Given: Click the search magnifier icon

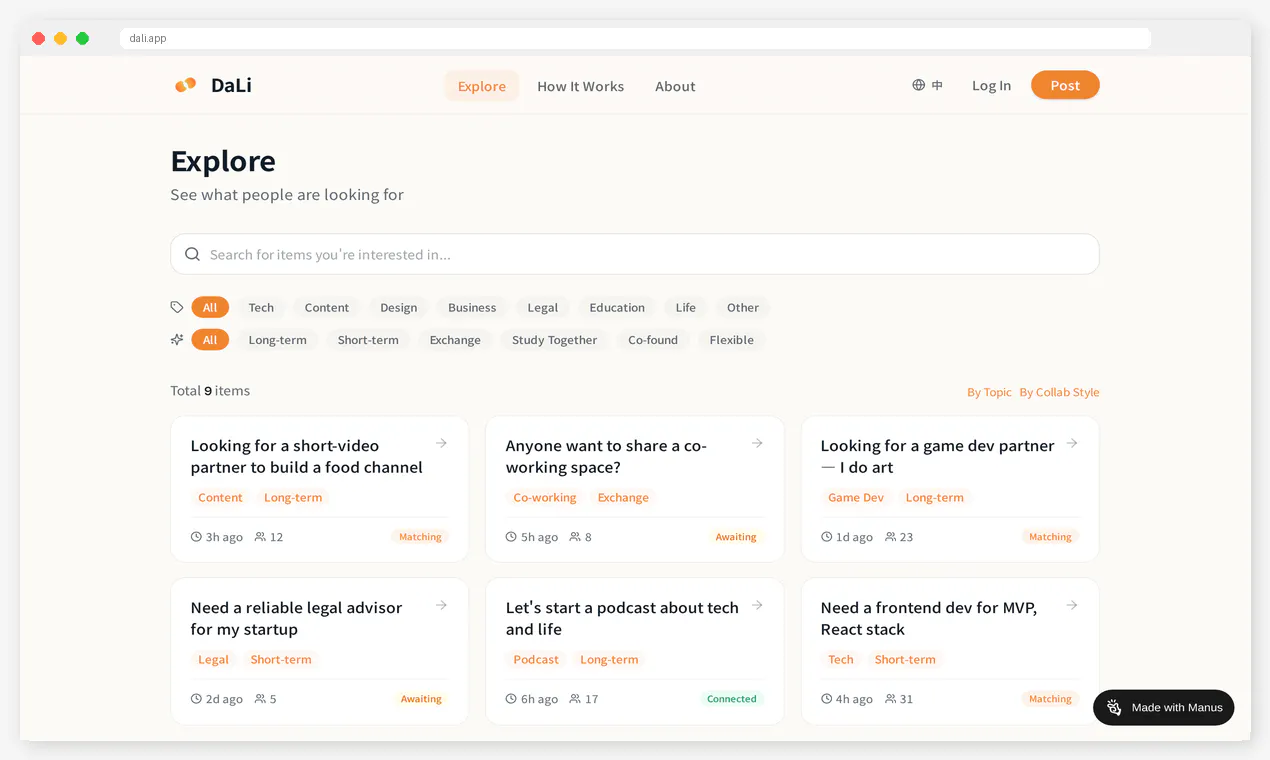Looking at the screenshot, I should pyautogui.click(x=192, y=254).
